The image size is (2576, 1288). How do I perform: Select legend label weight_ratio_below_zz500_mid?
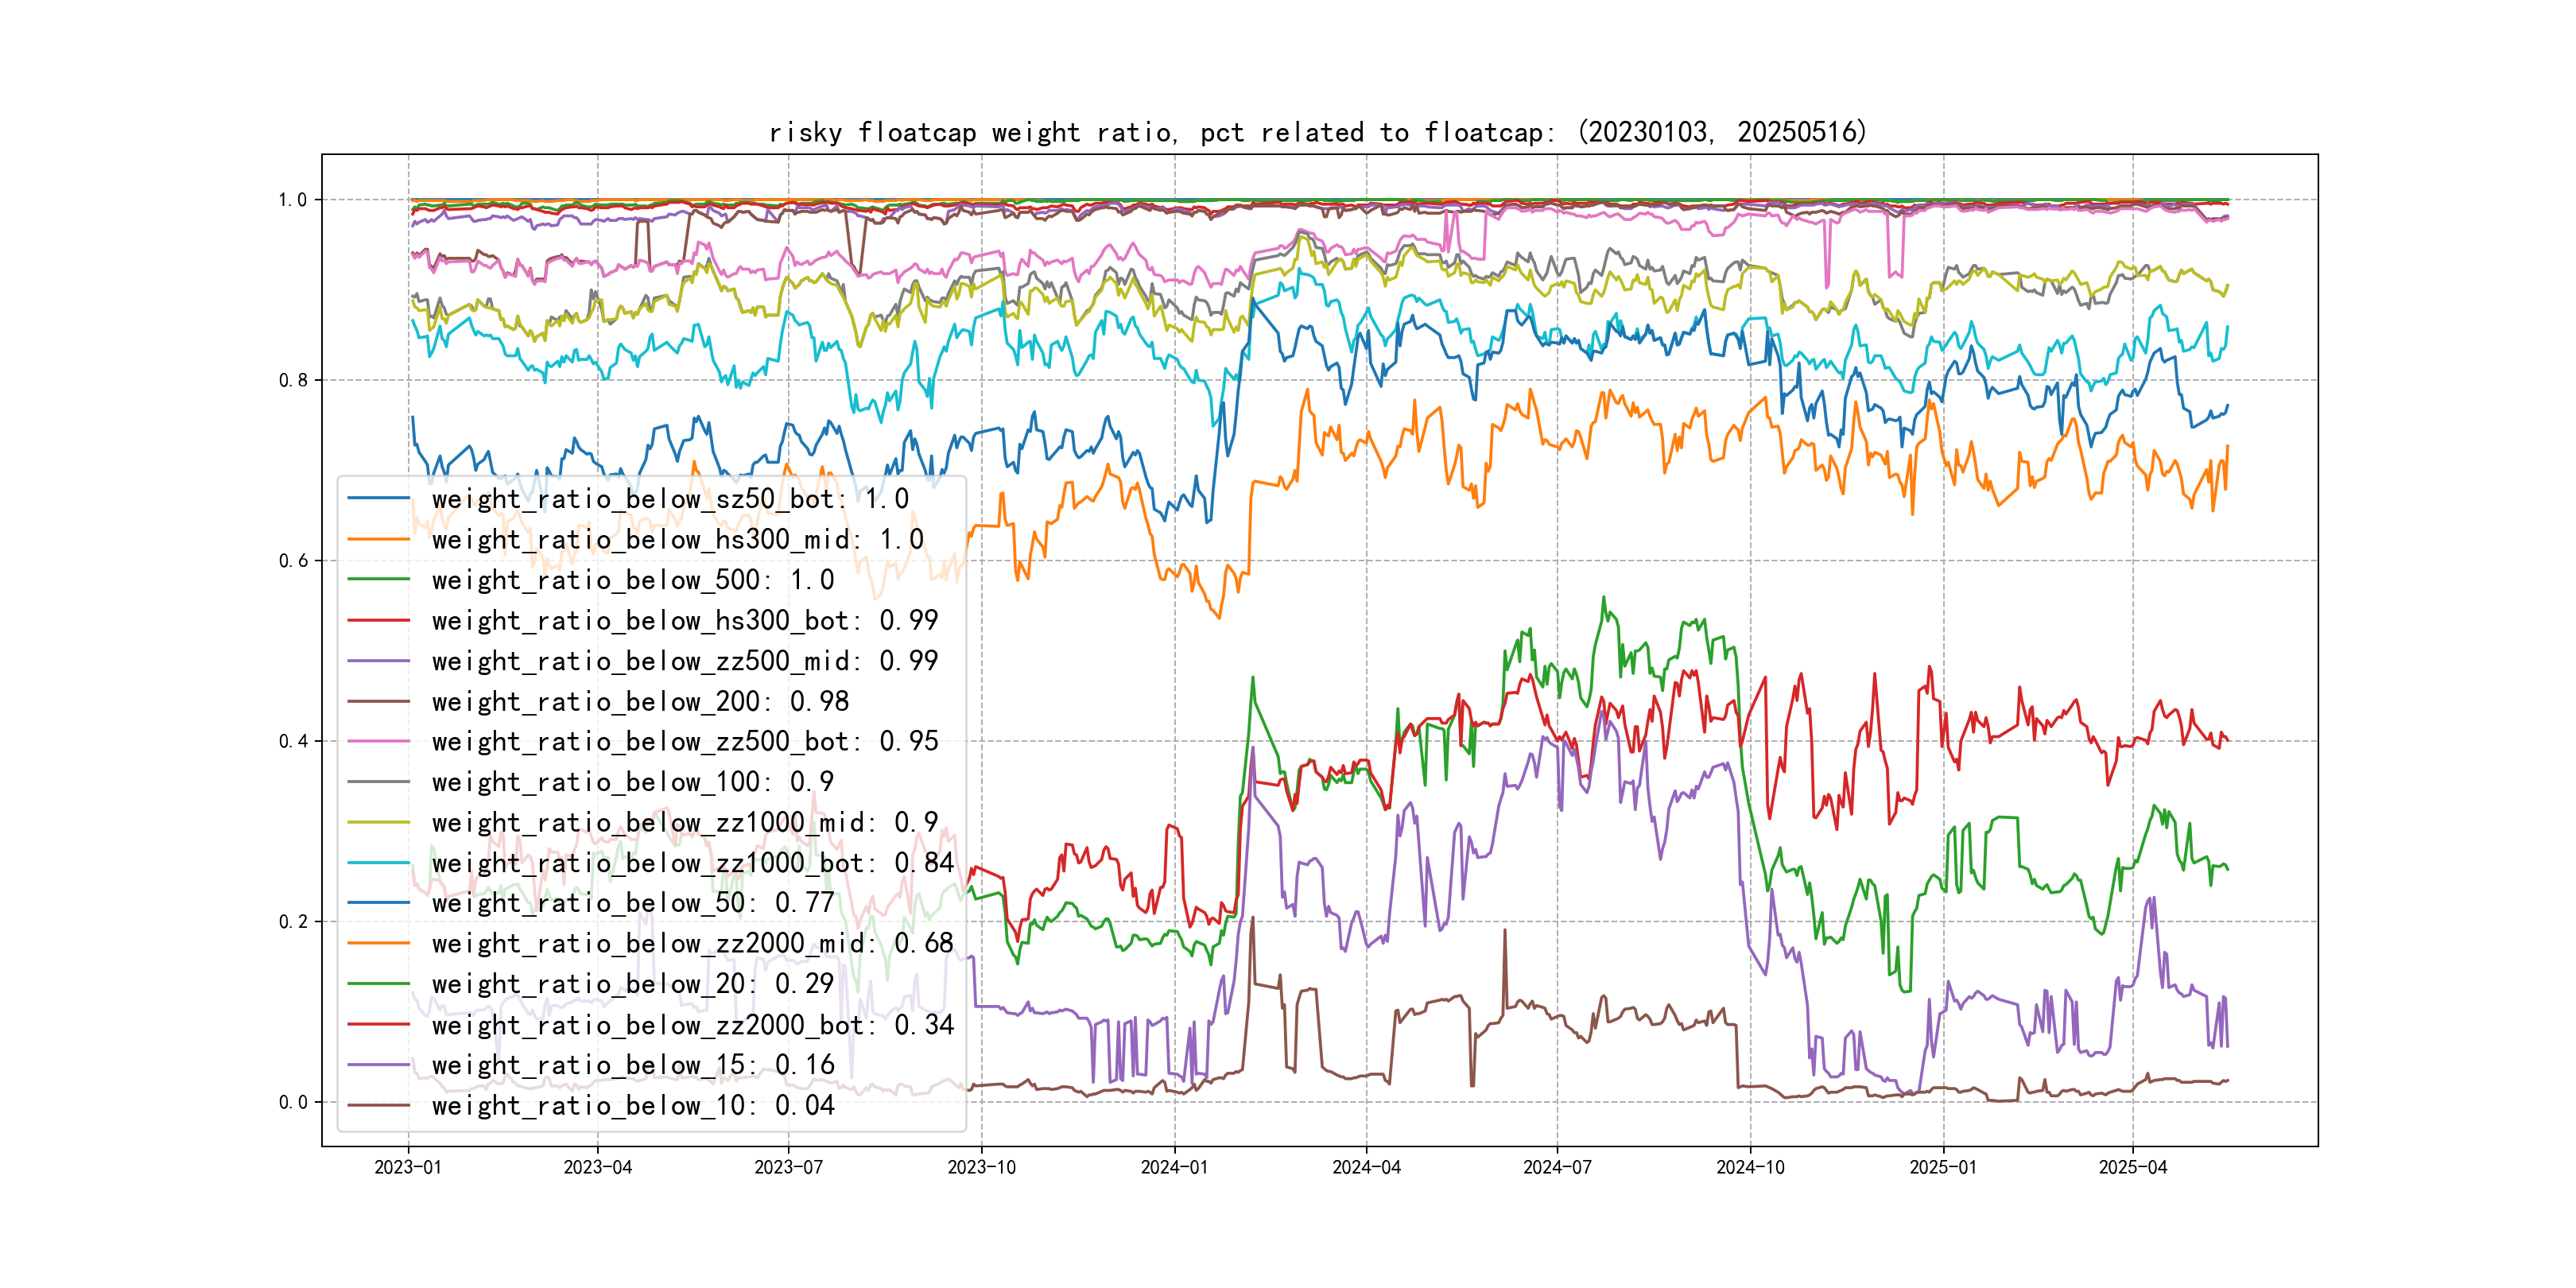[x=684, y=661]
